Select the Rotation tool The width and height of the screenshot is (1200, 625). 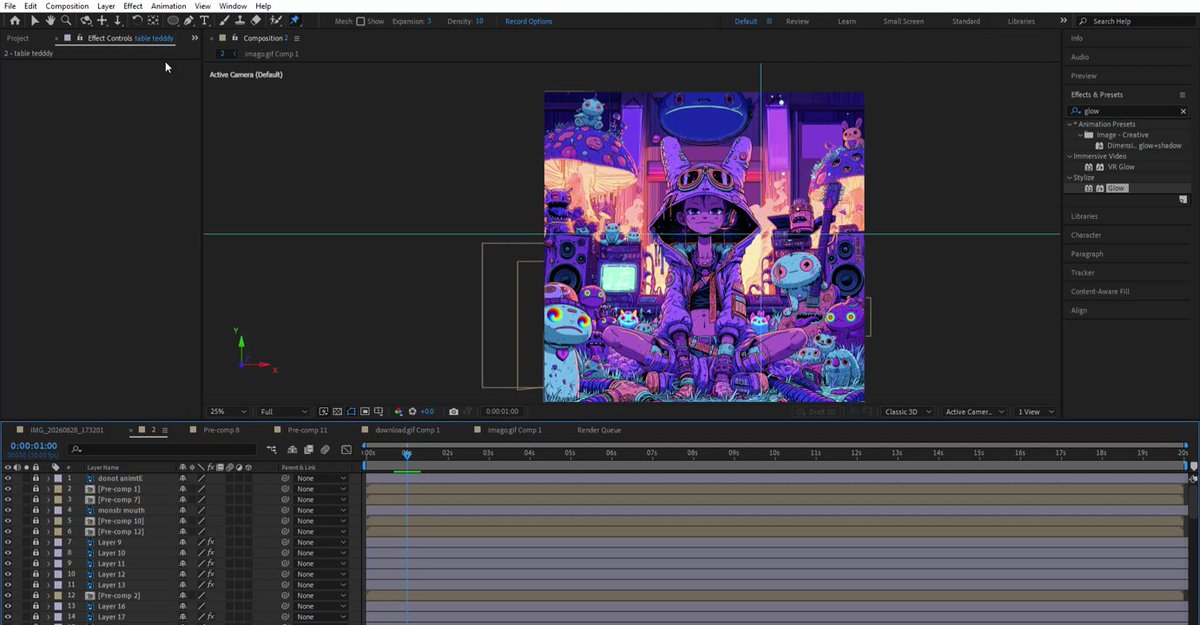pos(138,20)
